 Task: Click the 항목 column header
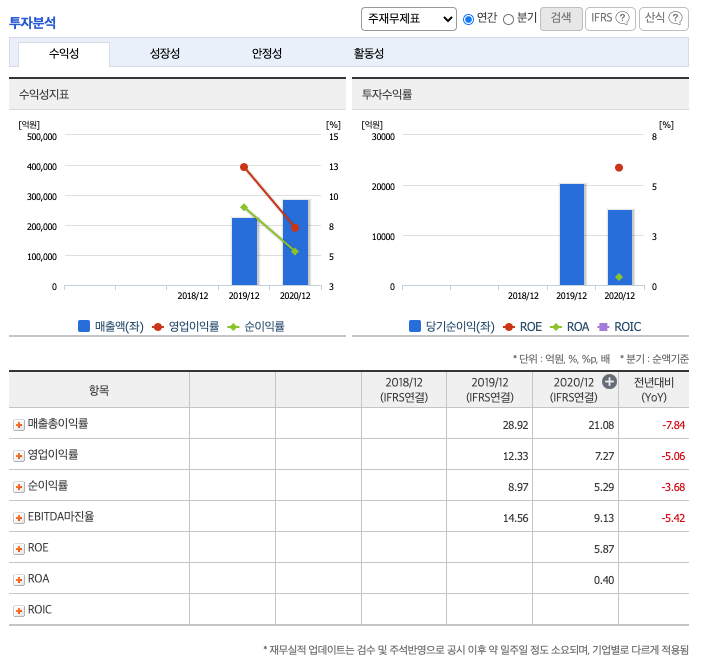point(99,390)
